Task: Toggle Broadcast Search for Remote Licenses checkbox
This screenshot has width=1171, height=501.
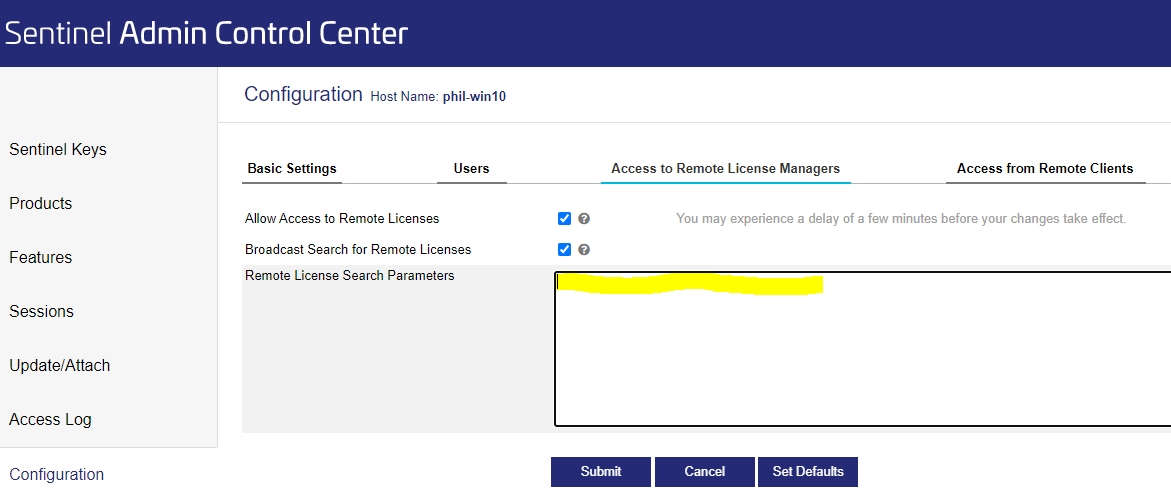Action: click(565, 249)
